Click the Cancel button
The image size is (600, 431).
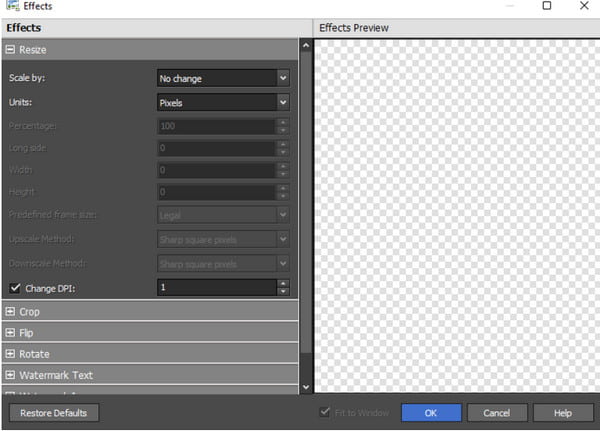[x=497, y=413]
